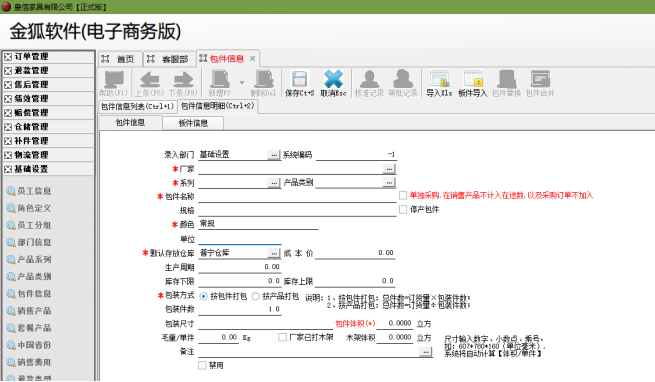Open the 默认存放仓库 lookup ellipsis button
The width and height of the screenshot is (655, 382).
[x=274, y=253]
